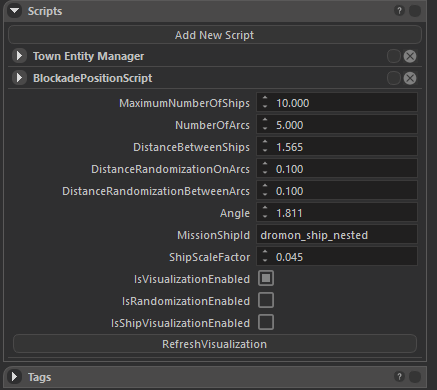Click NumberOfArcs value field

click(x=337, y=125)
